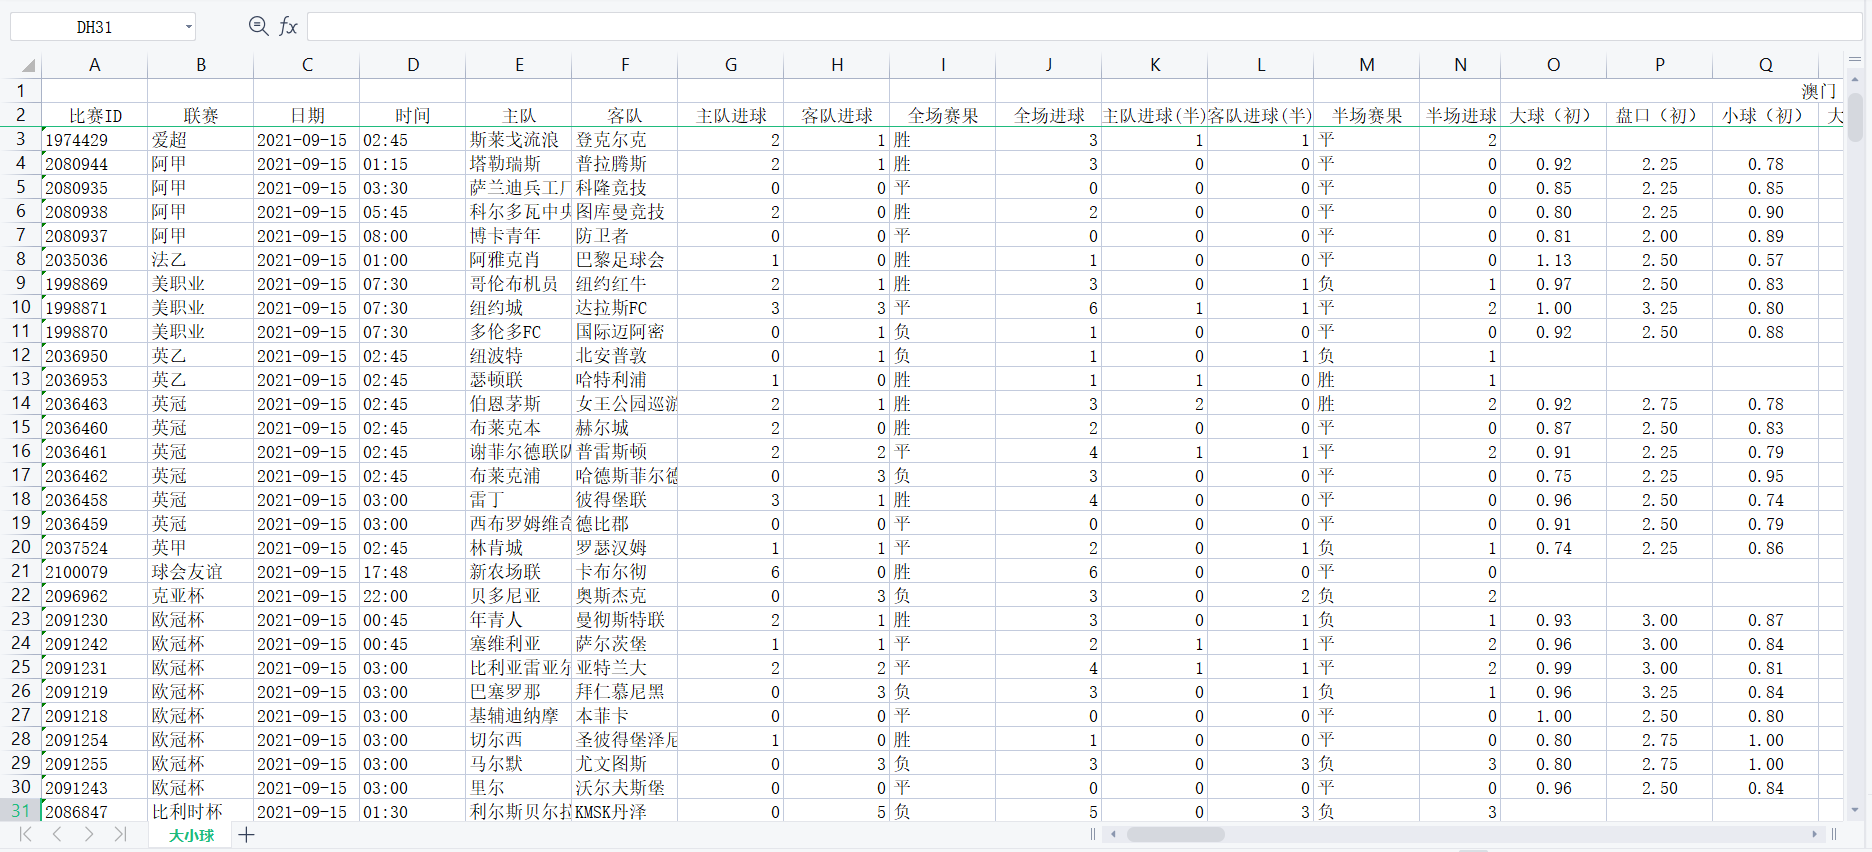Click the vertical scrollbar thumb
The height and width of the screenshot is (852, 1872).
coord(1855,117)
